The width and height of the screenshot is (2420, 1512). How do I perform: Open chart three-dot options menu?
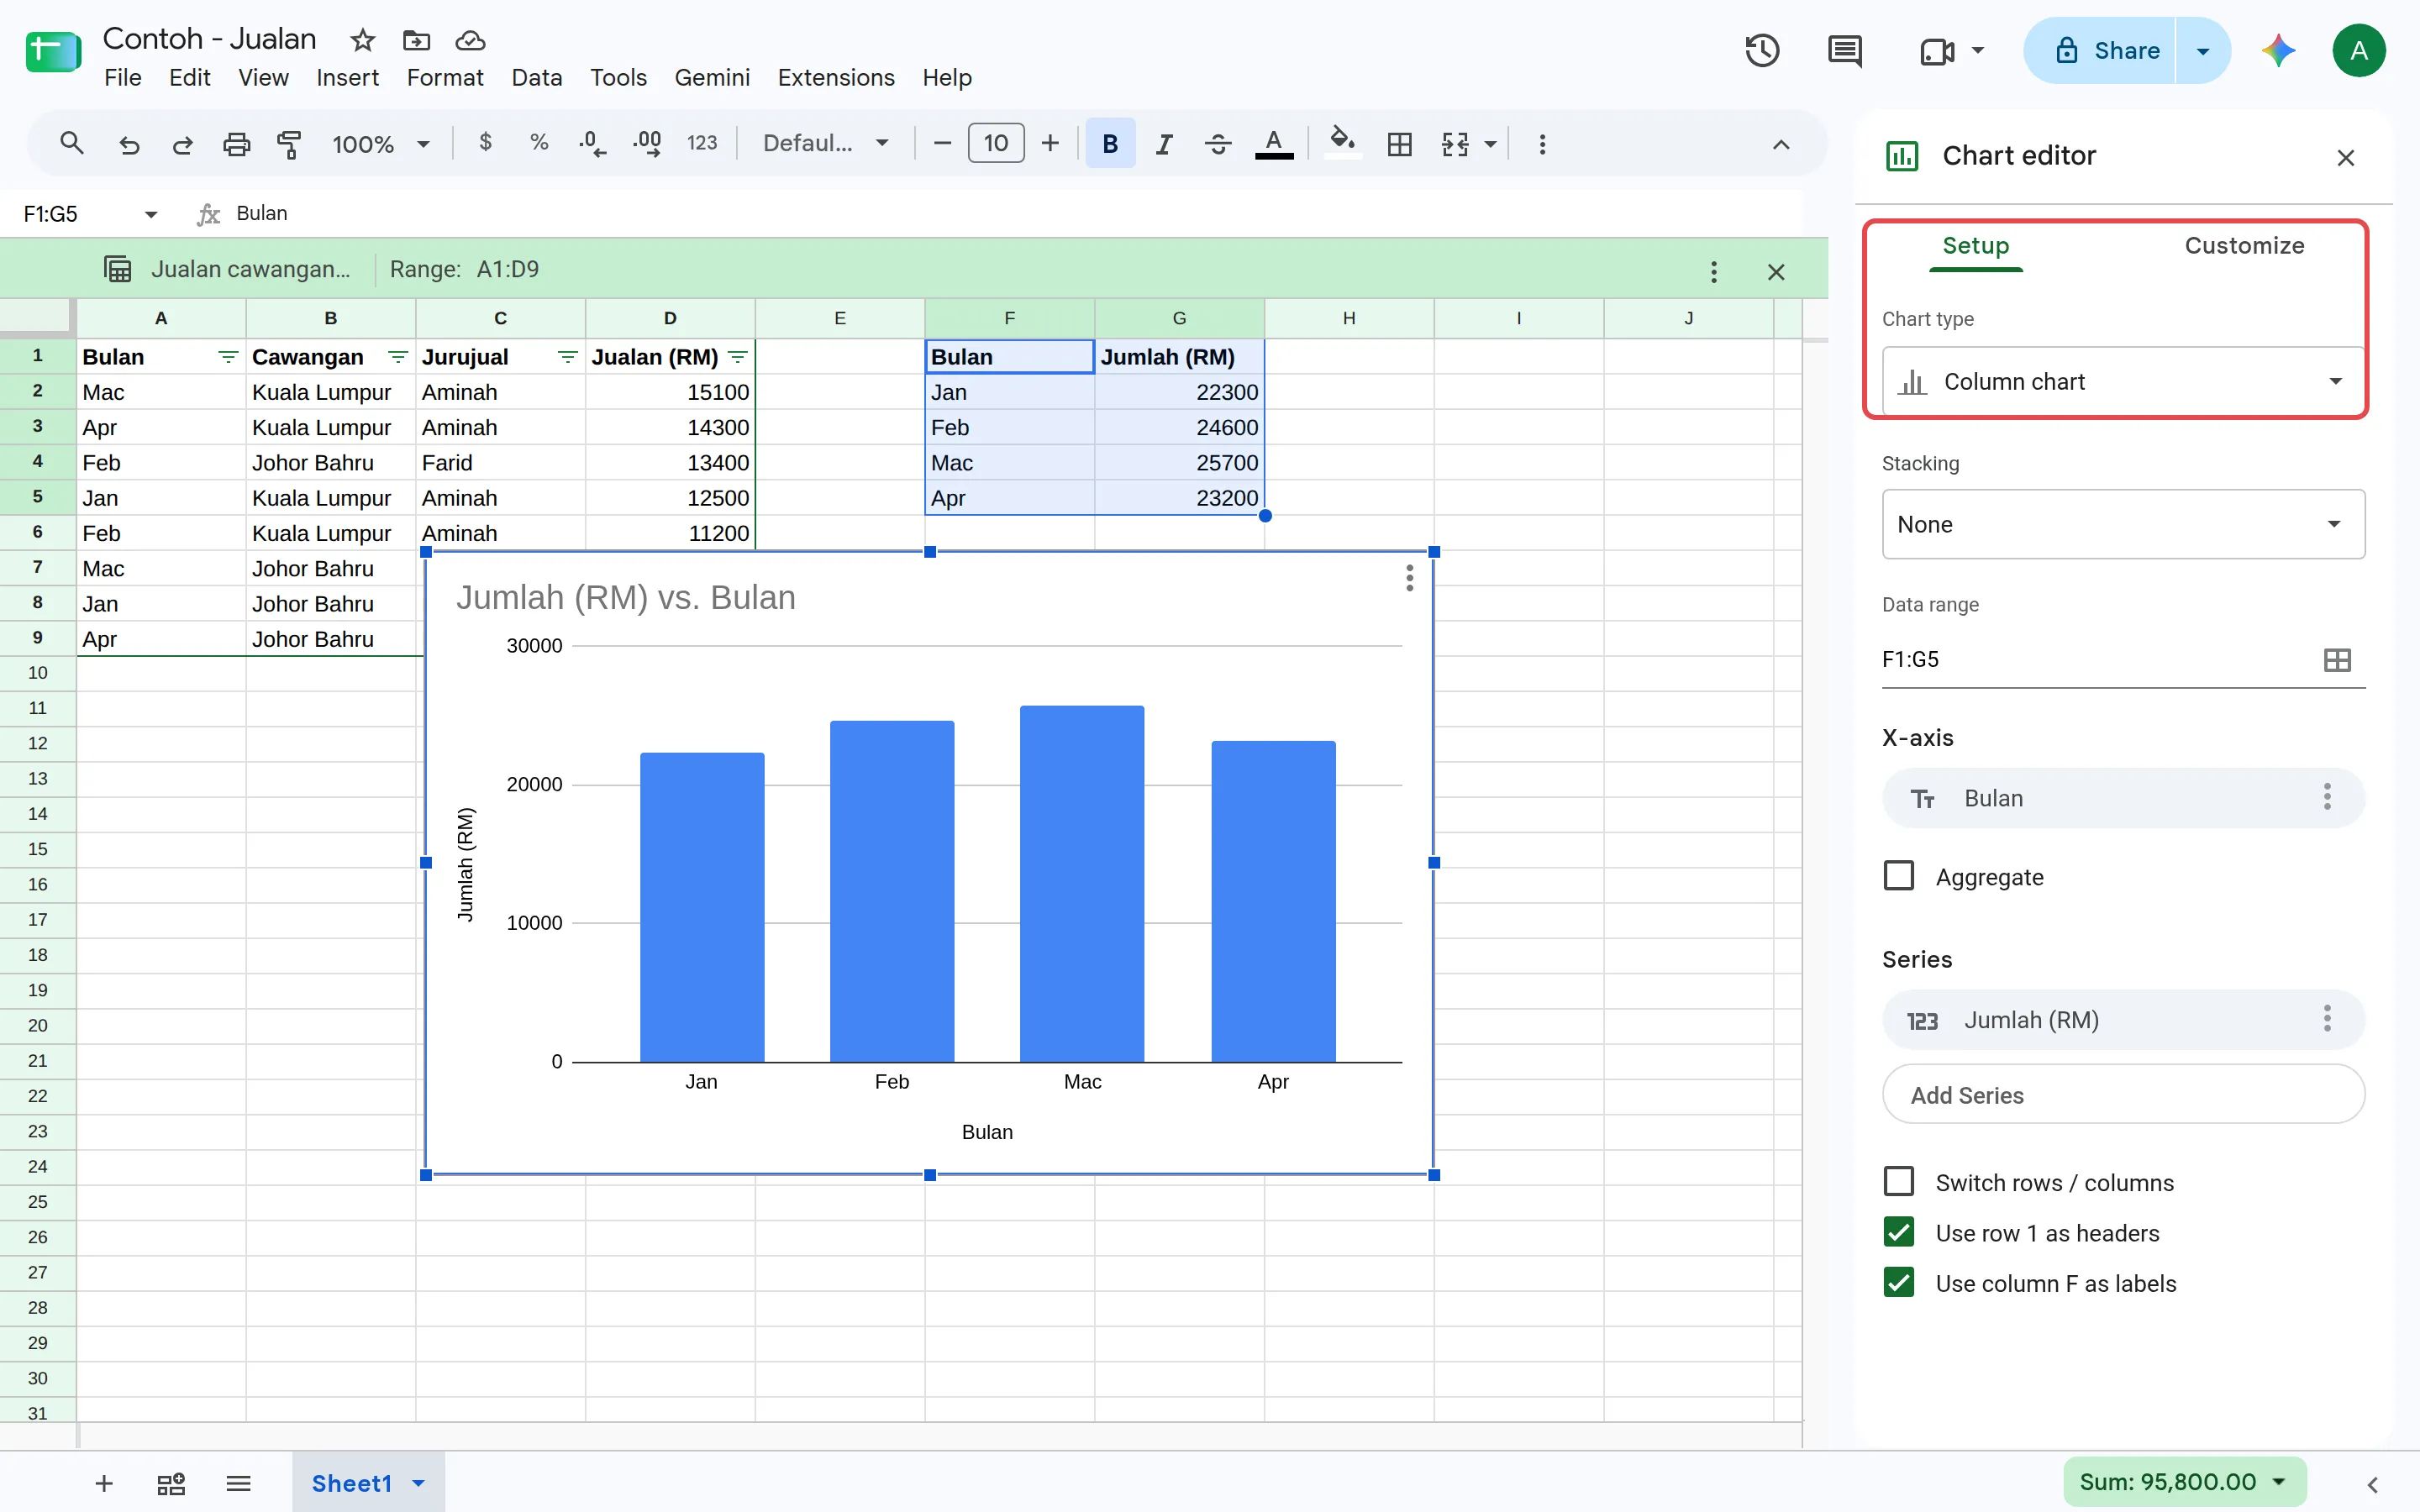click(1409, 578)
